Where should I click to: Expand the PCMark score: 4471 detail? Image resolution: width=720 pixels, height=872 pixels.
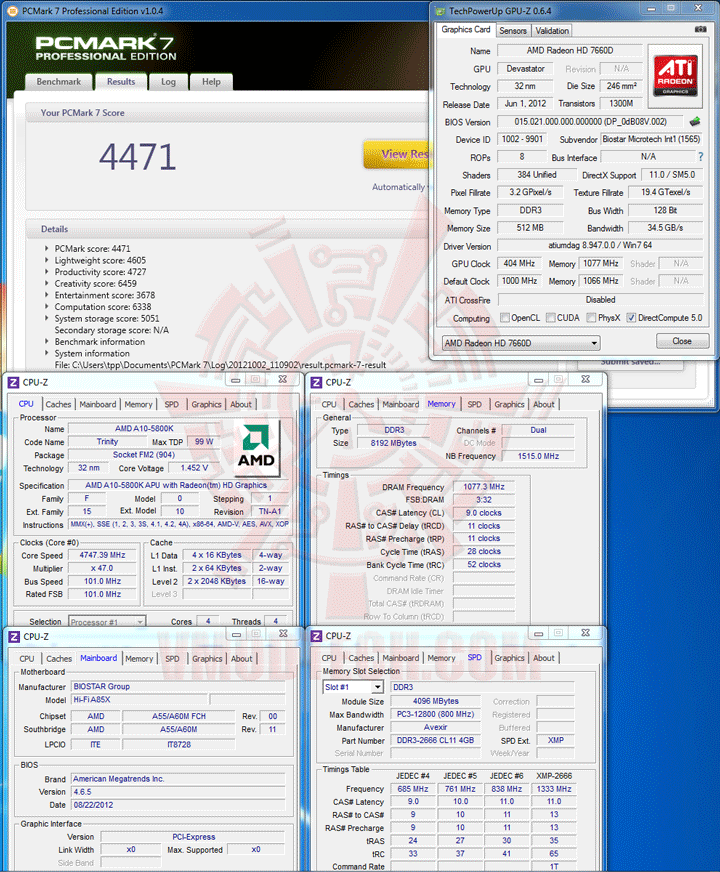coord(47,249)
